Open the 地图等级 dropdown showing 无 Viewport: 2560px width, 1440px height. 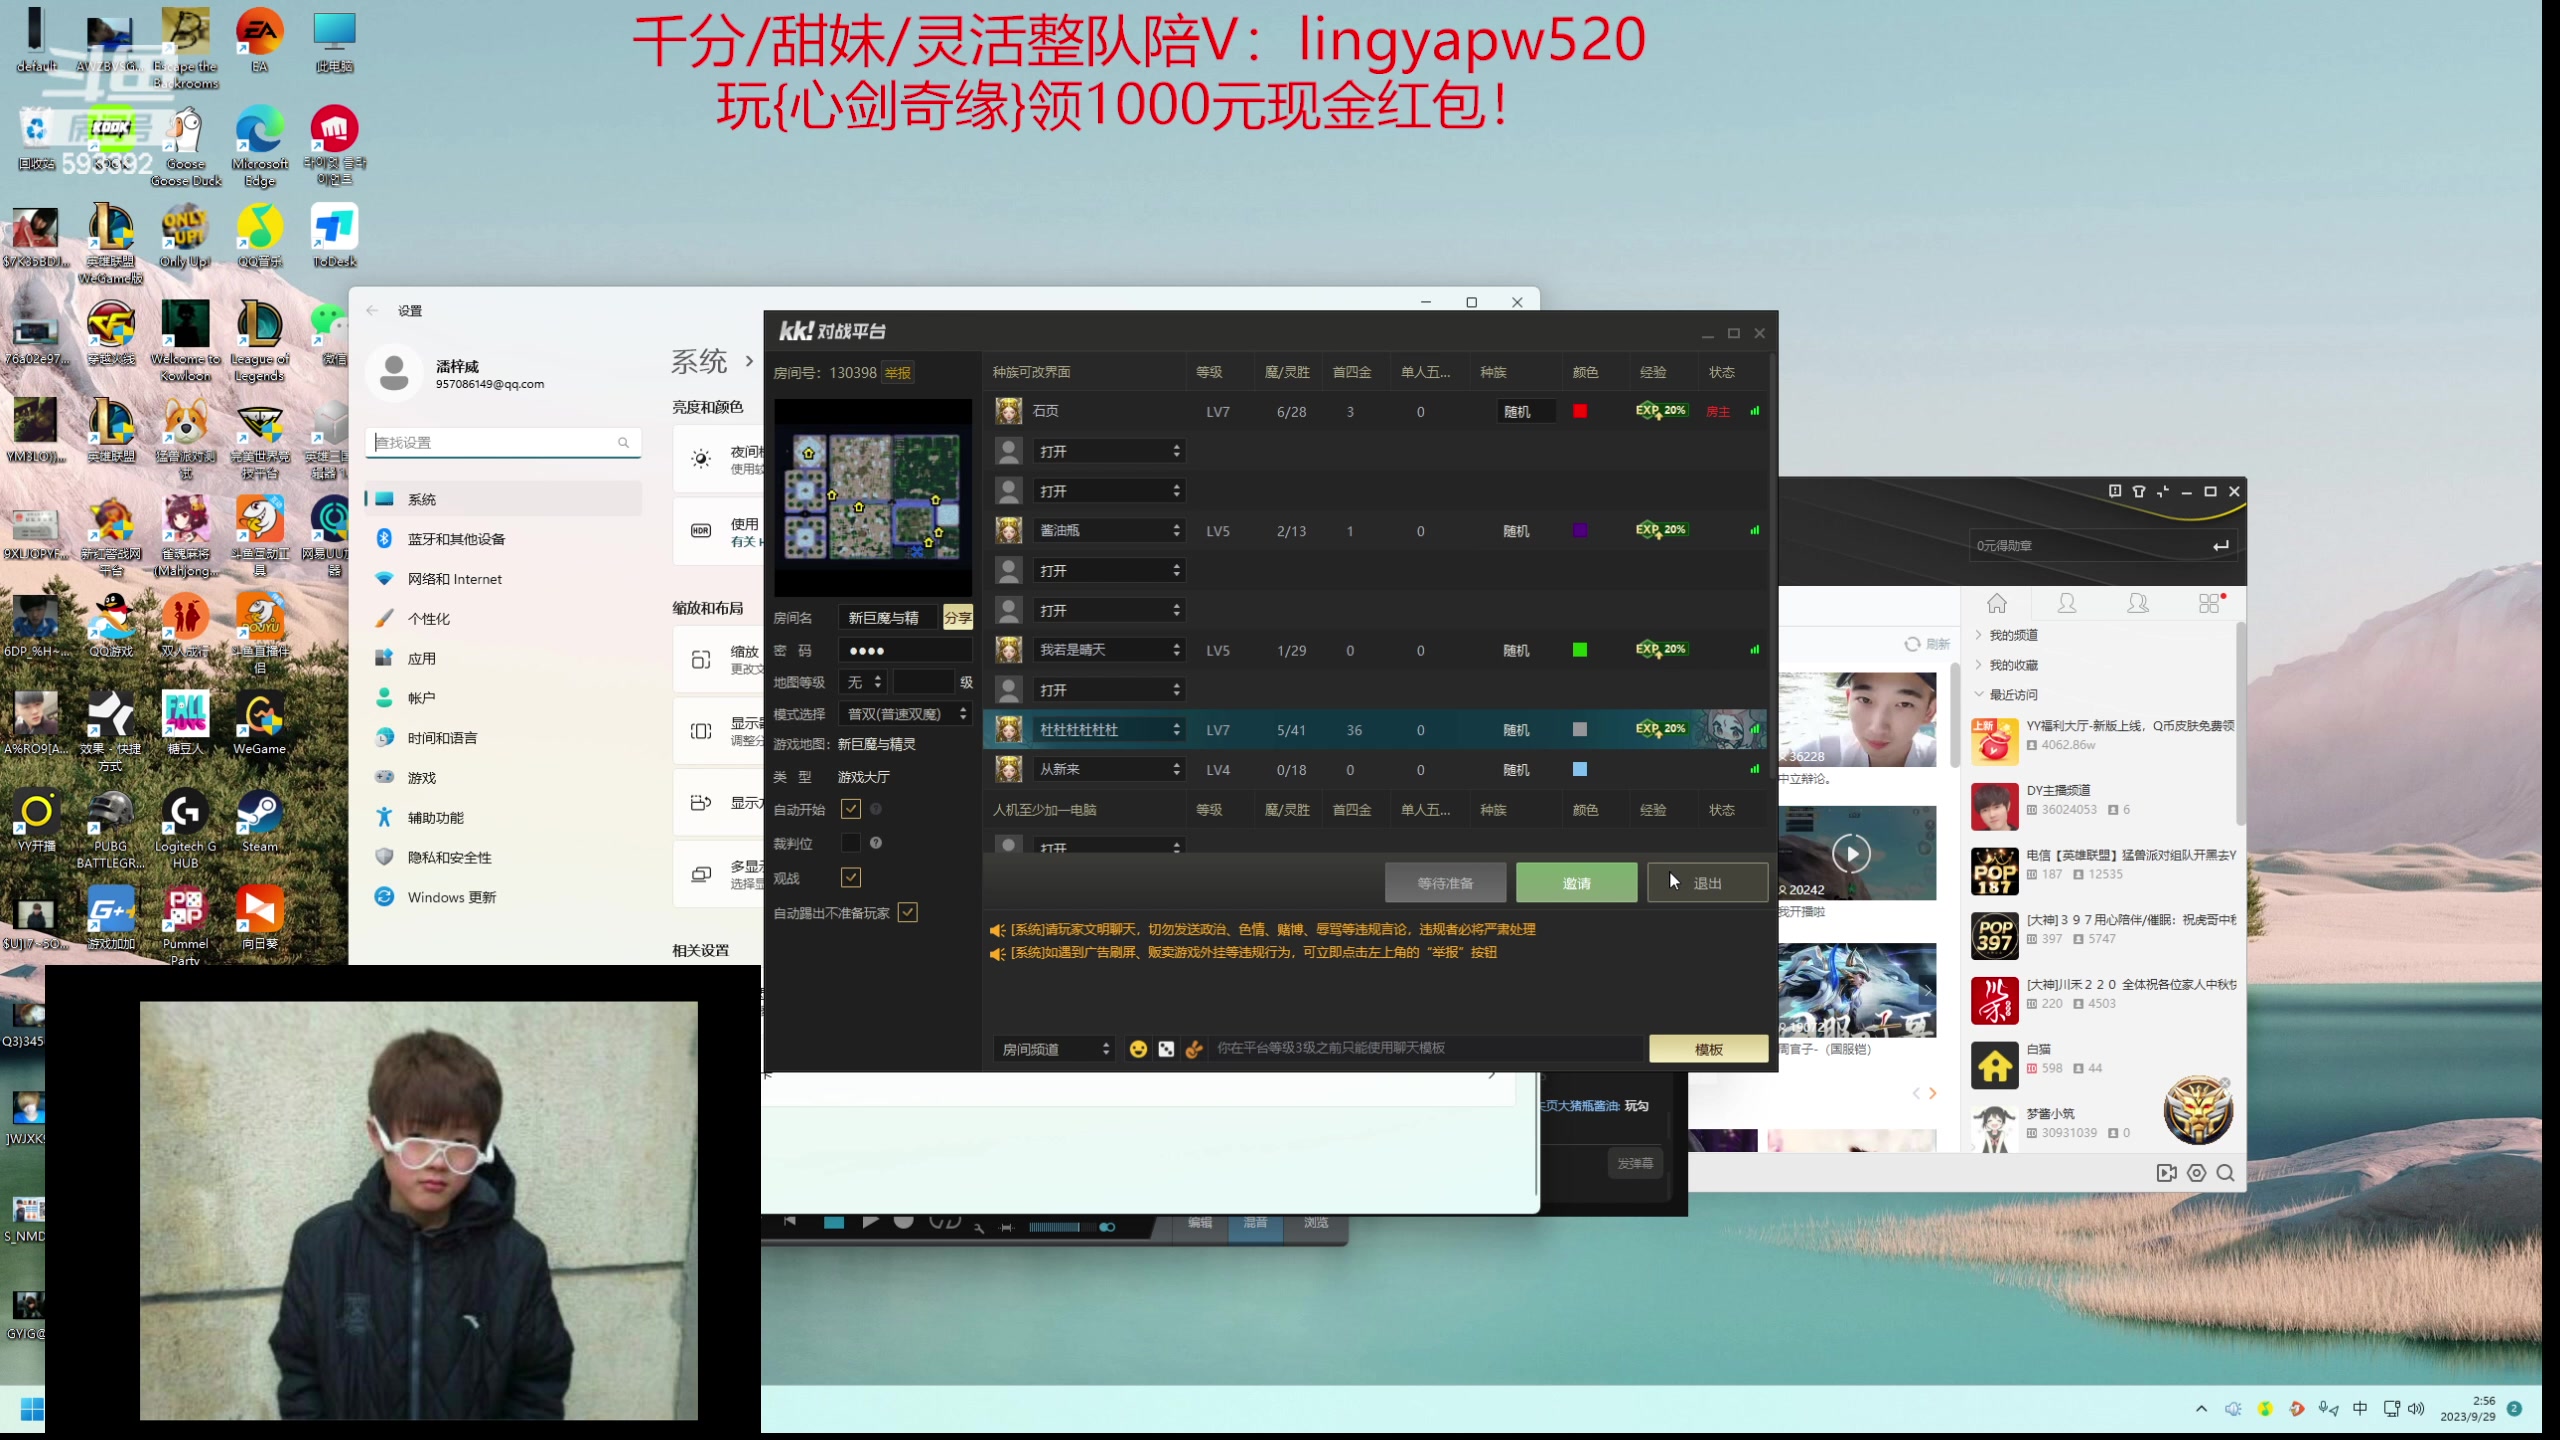click(864, 682)
